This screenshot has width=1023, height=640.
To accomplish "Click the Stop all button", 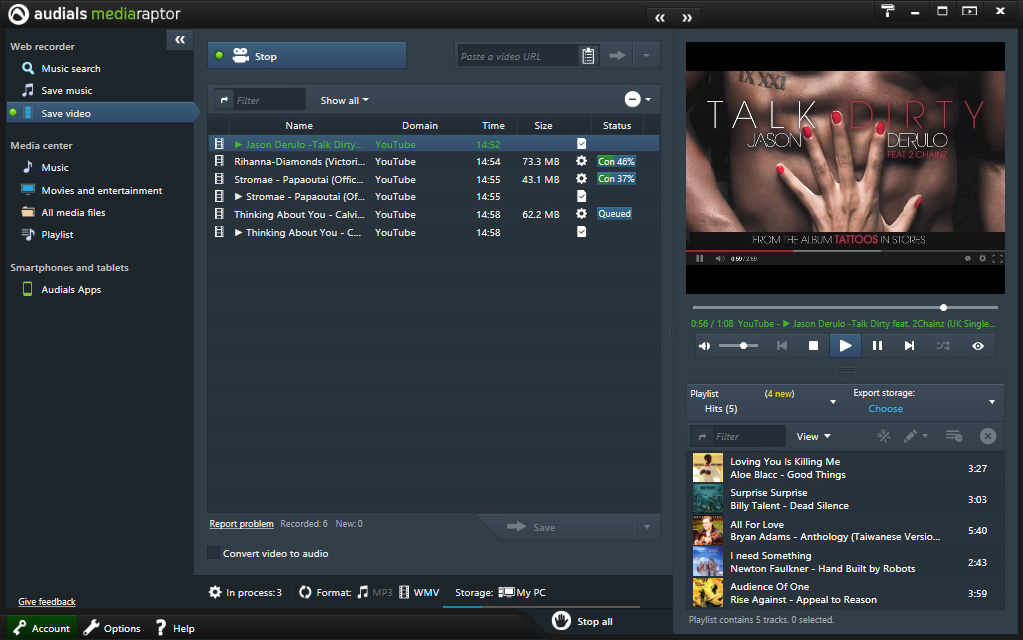I will click(584, 621).
